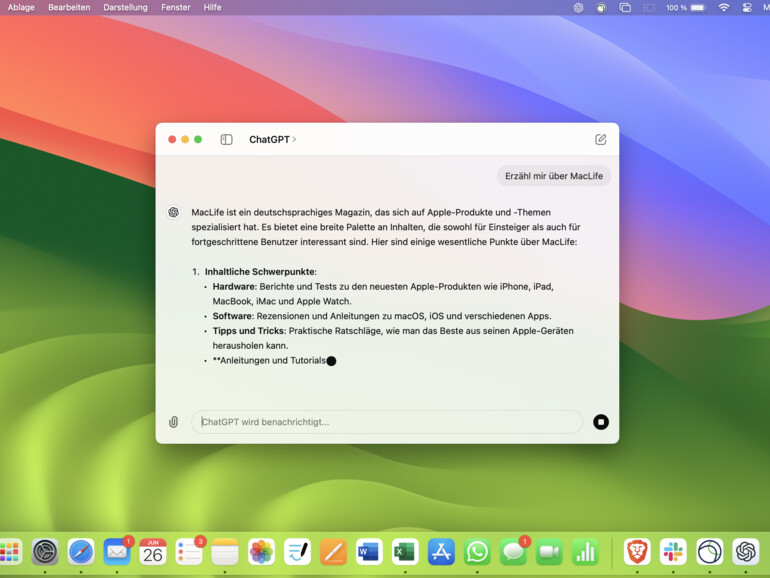The height and width of the screenshot is (578, 770).
Task: Focus the ChatGPT message input field
Action: tap(387, 422)
